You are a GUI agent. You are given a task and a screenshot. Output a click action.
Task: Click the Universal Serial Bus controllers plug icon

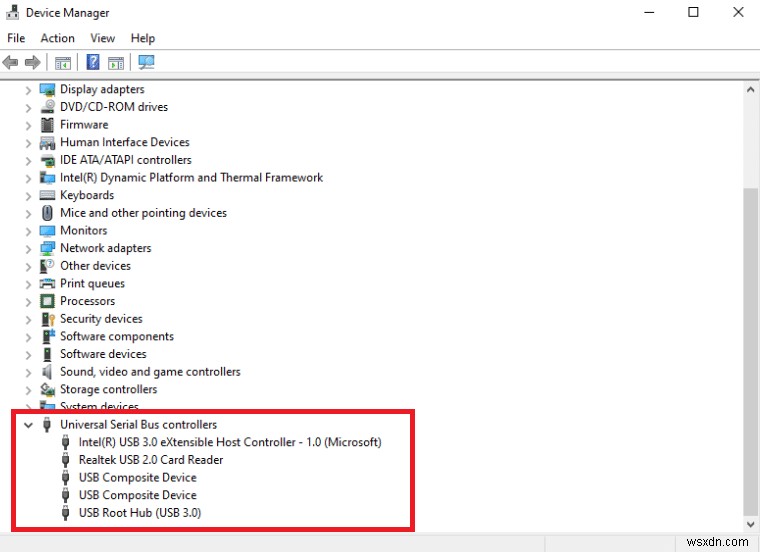pyautogui.click(x=47, y=425)
